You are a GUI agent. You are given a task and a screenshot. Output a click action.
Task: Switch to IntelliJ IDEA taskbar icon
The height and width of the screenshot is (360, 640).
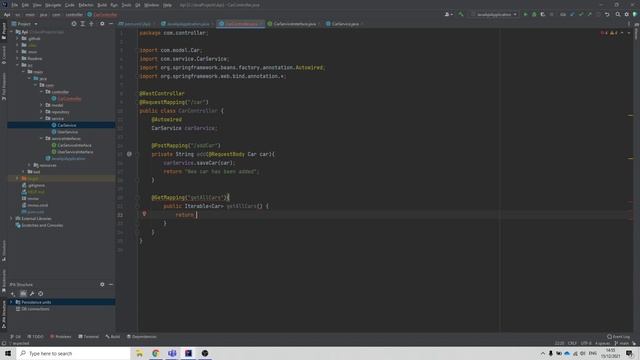pos(188,353)
